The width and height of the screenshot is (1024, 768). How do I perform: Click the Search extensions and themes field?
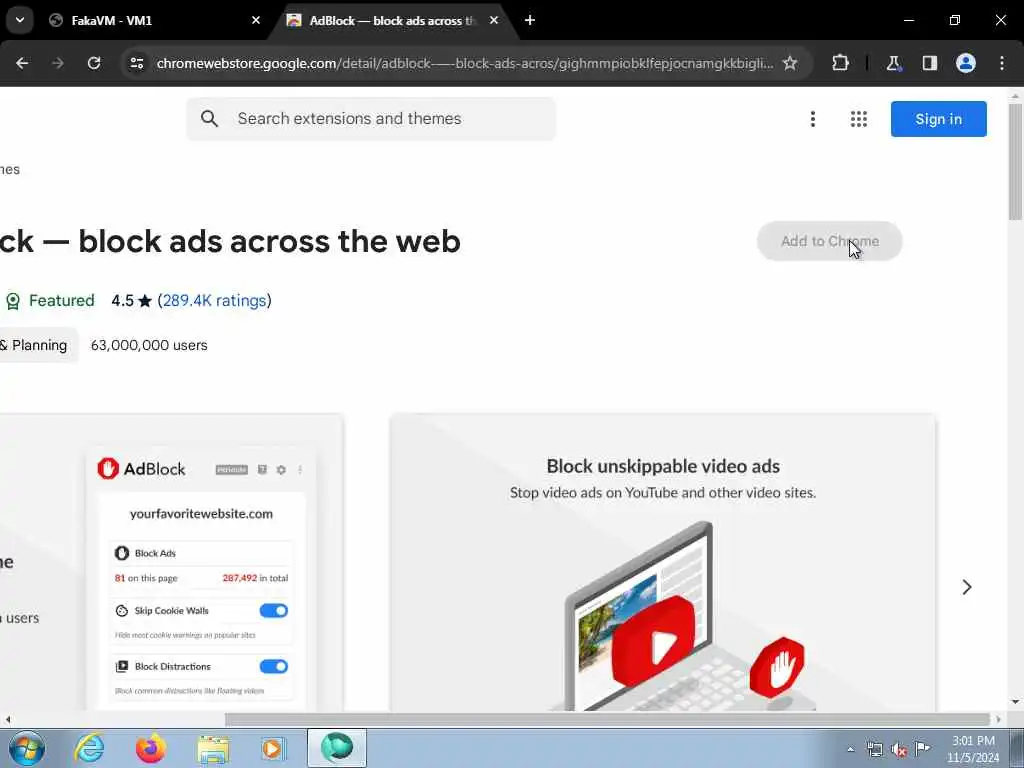point(371,119)
